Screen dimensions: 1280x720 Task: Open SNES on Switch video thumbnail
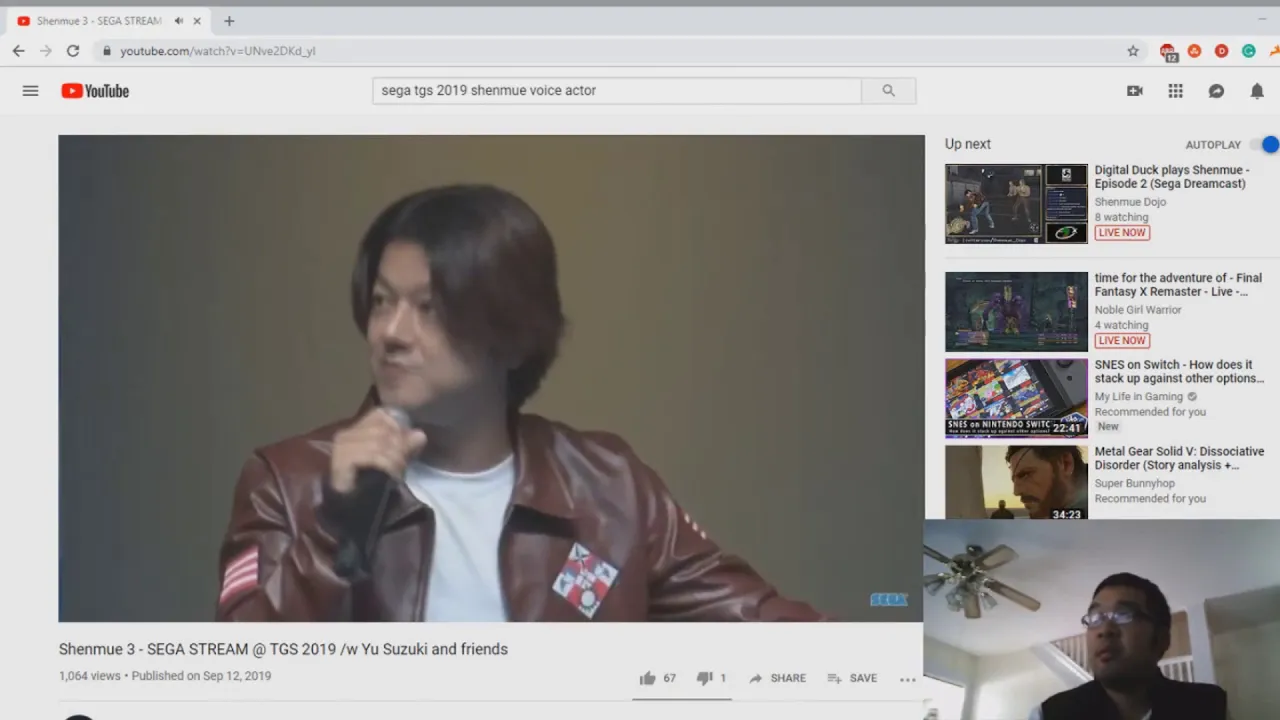1016,398
